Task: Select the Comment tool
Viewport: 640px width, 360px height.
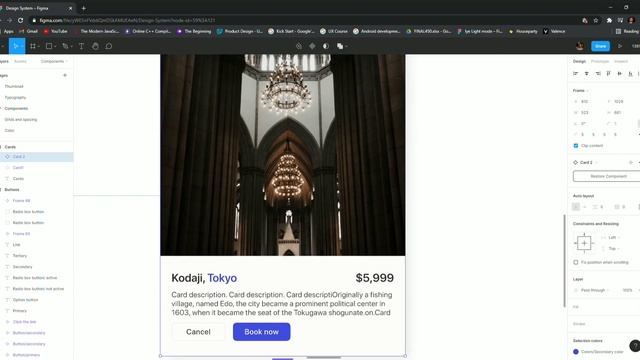Action: (109, 47)
